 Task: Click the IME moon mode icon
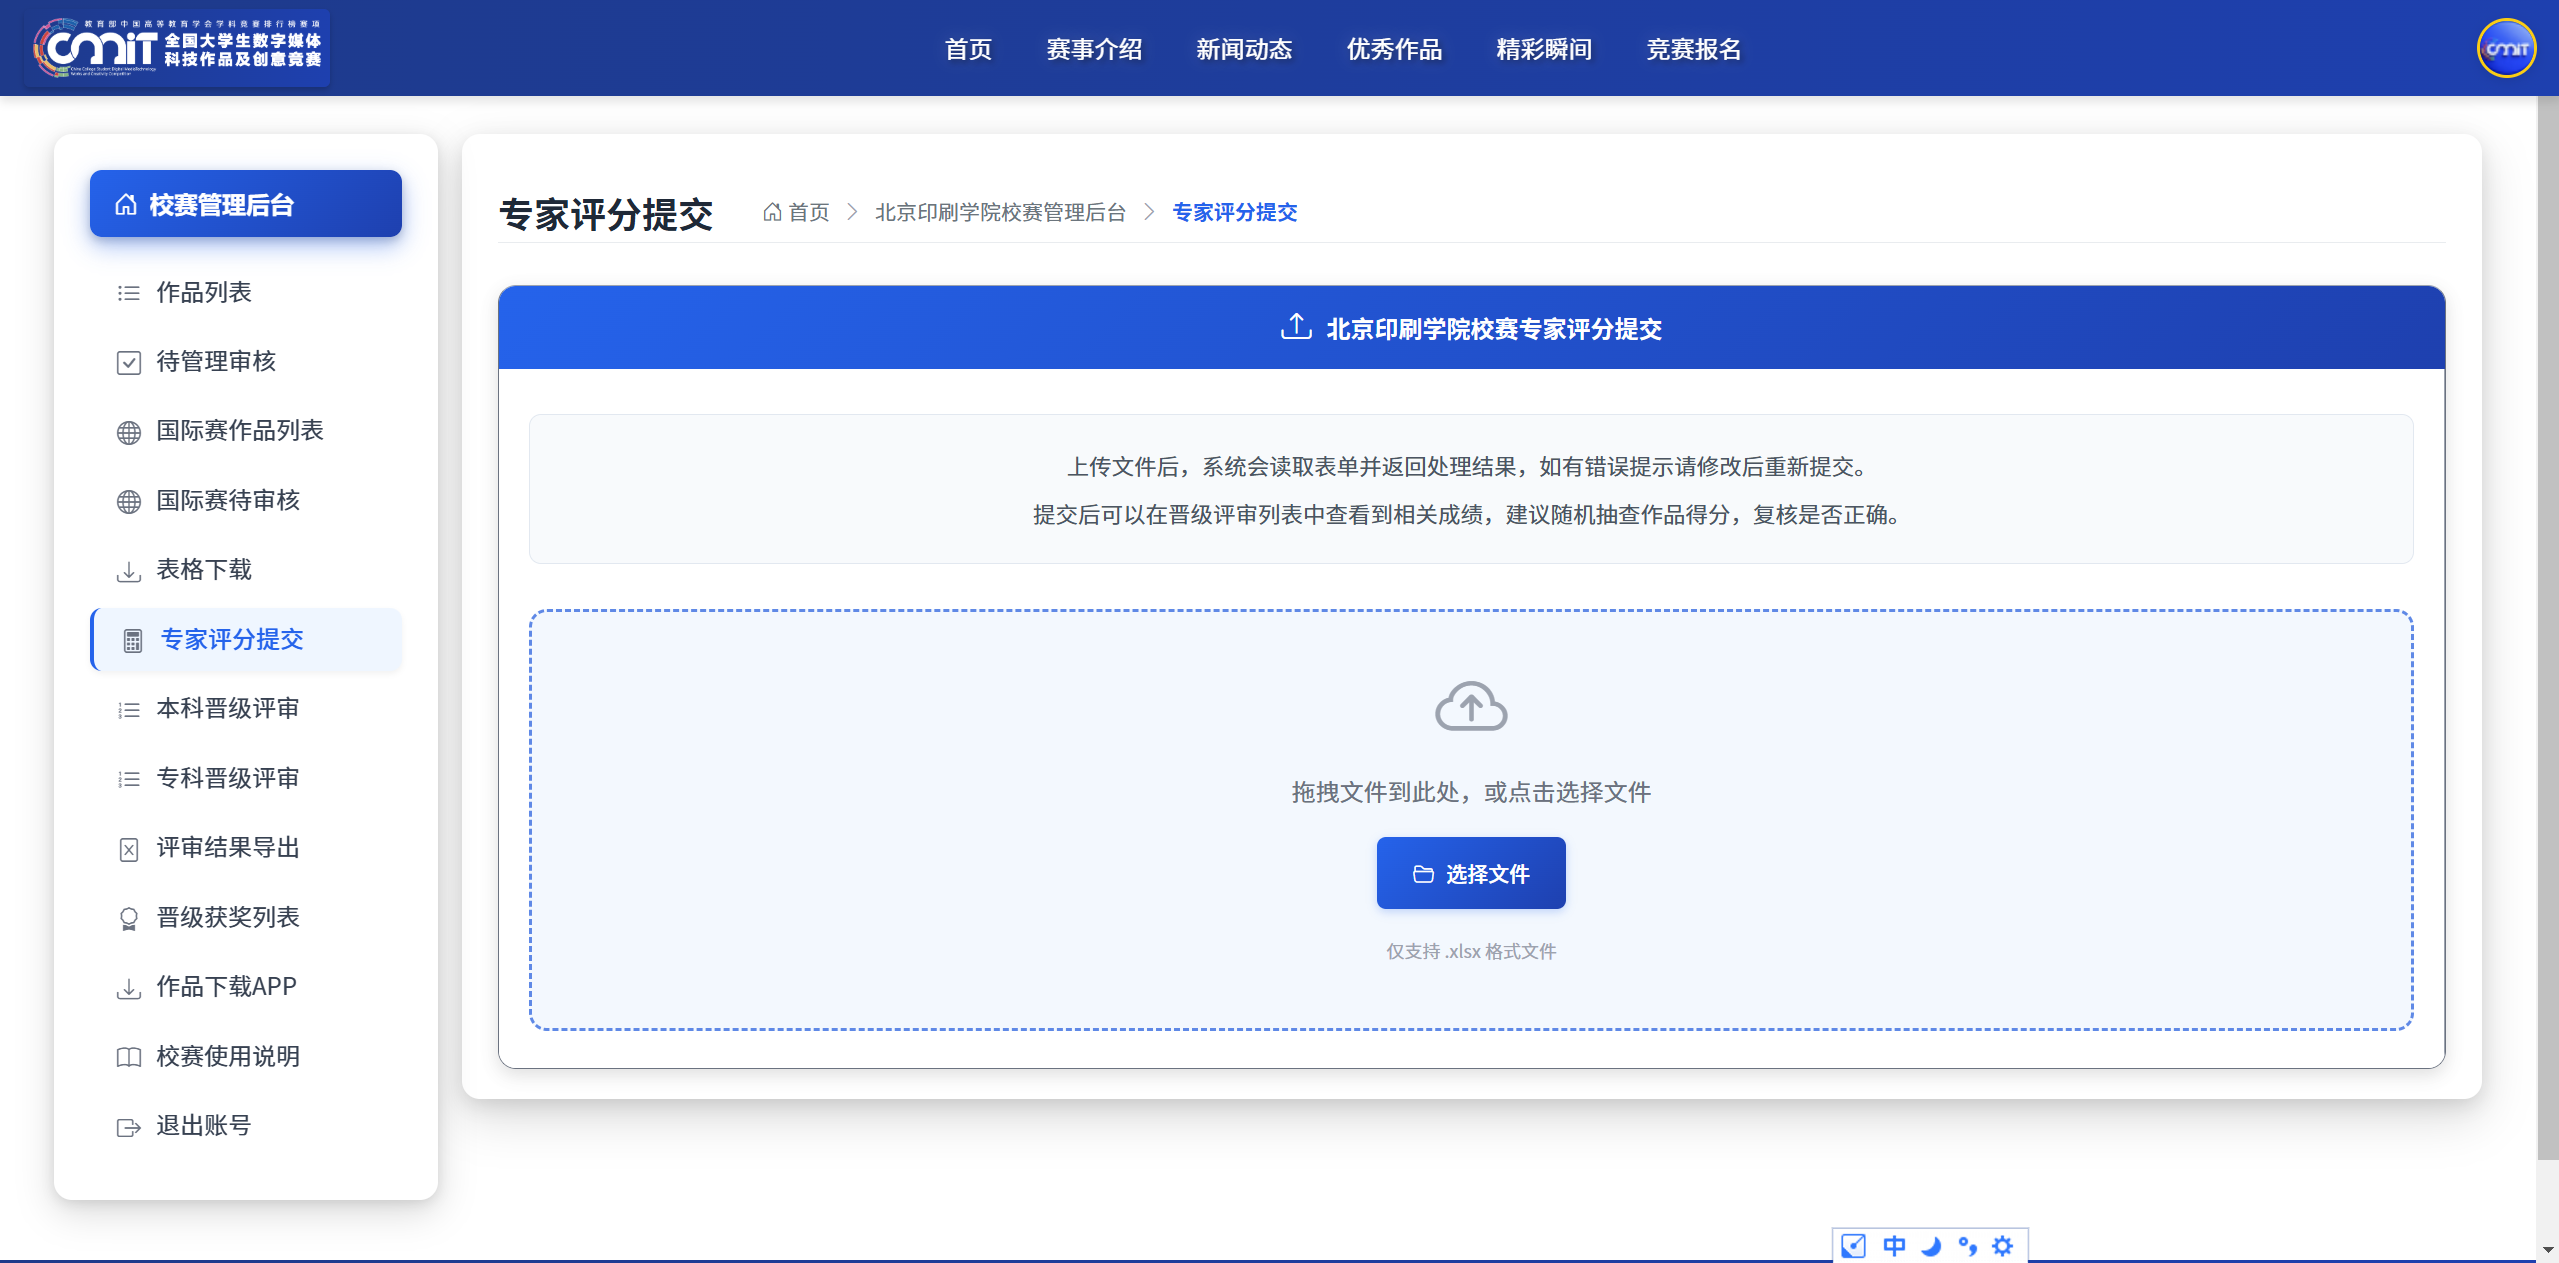click(x=1931, y=1246)
